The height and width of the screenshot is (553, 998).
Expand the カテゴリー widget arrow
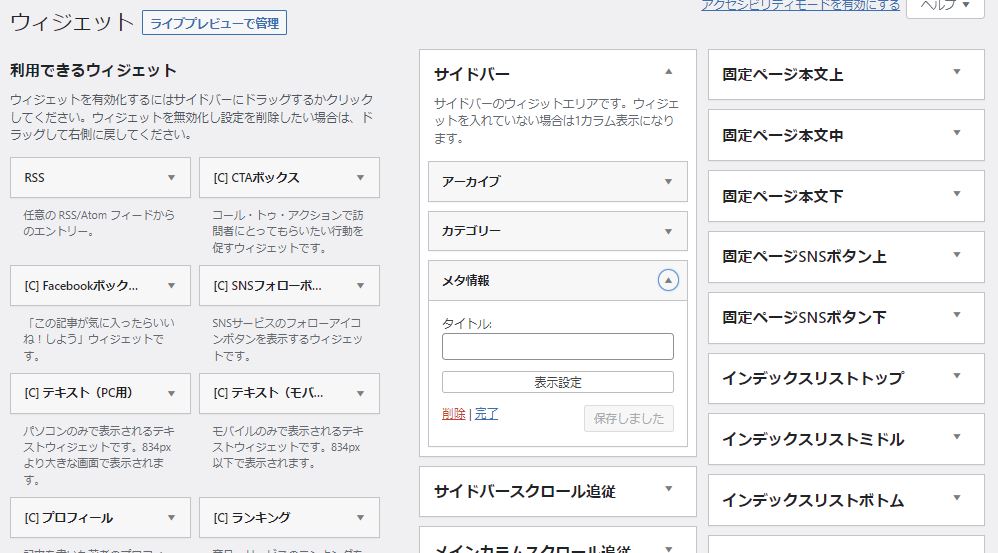(668, 231)
